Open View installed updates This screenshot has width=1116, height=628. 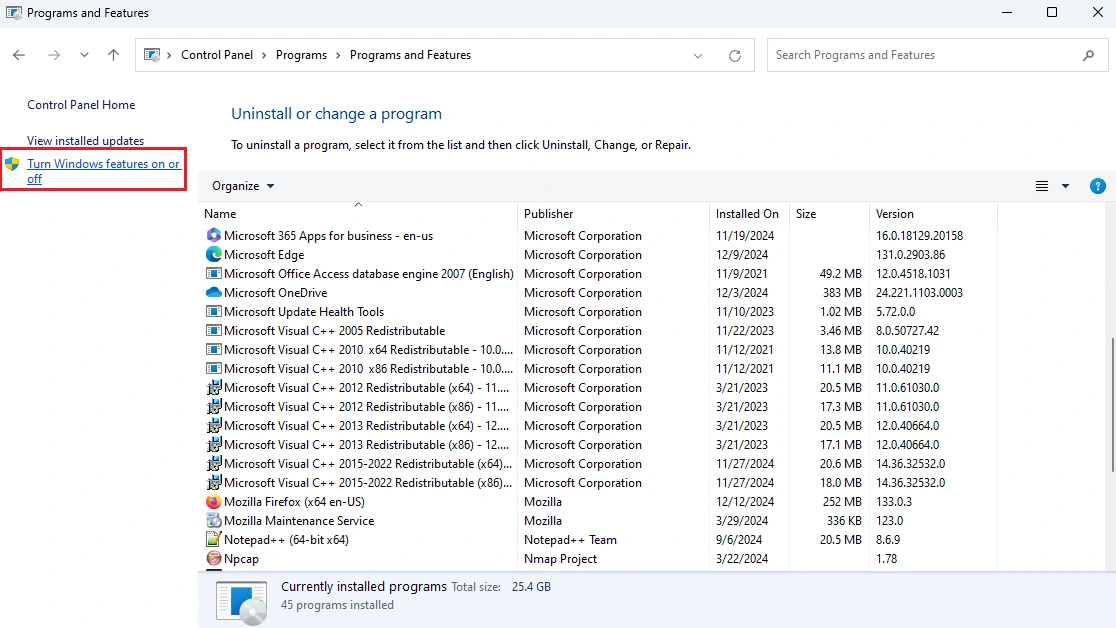(85, 141)
